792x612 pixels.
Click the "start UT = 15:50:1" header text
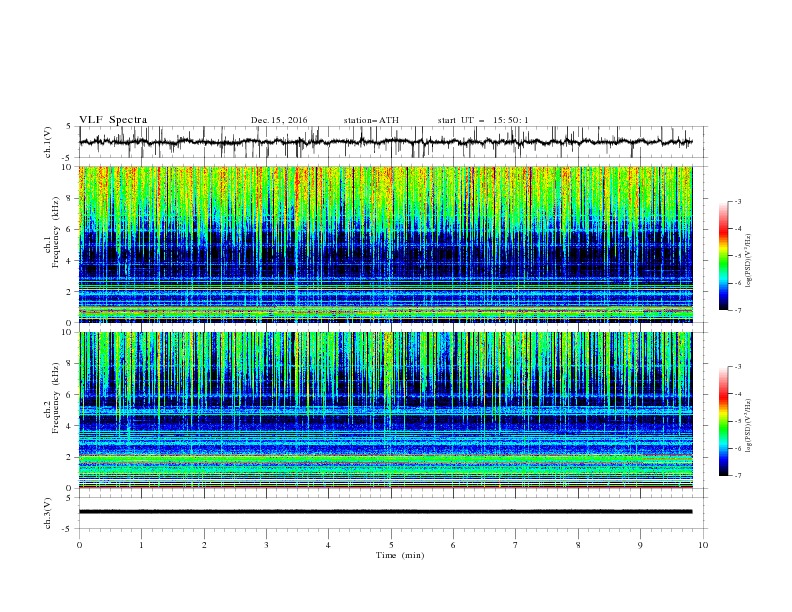click(483, 120)
